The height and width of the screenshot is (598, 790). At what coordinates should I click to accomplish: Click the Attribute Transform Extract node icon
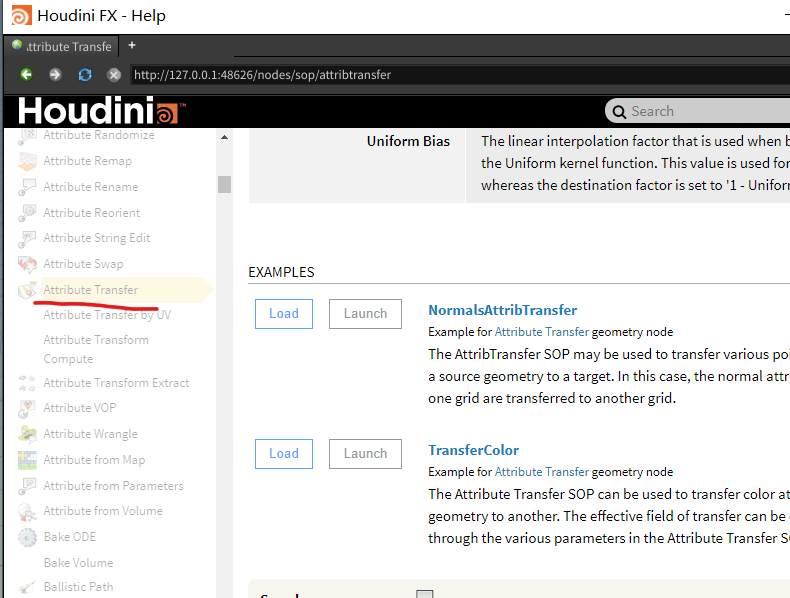point(27,383)
